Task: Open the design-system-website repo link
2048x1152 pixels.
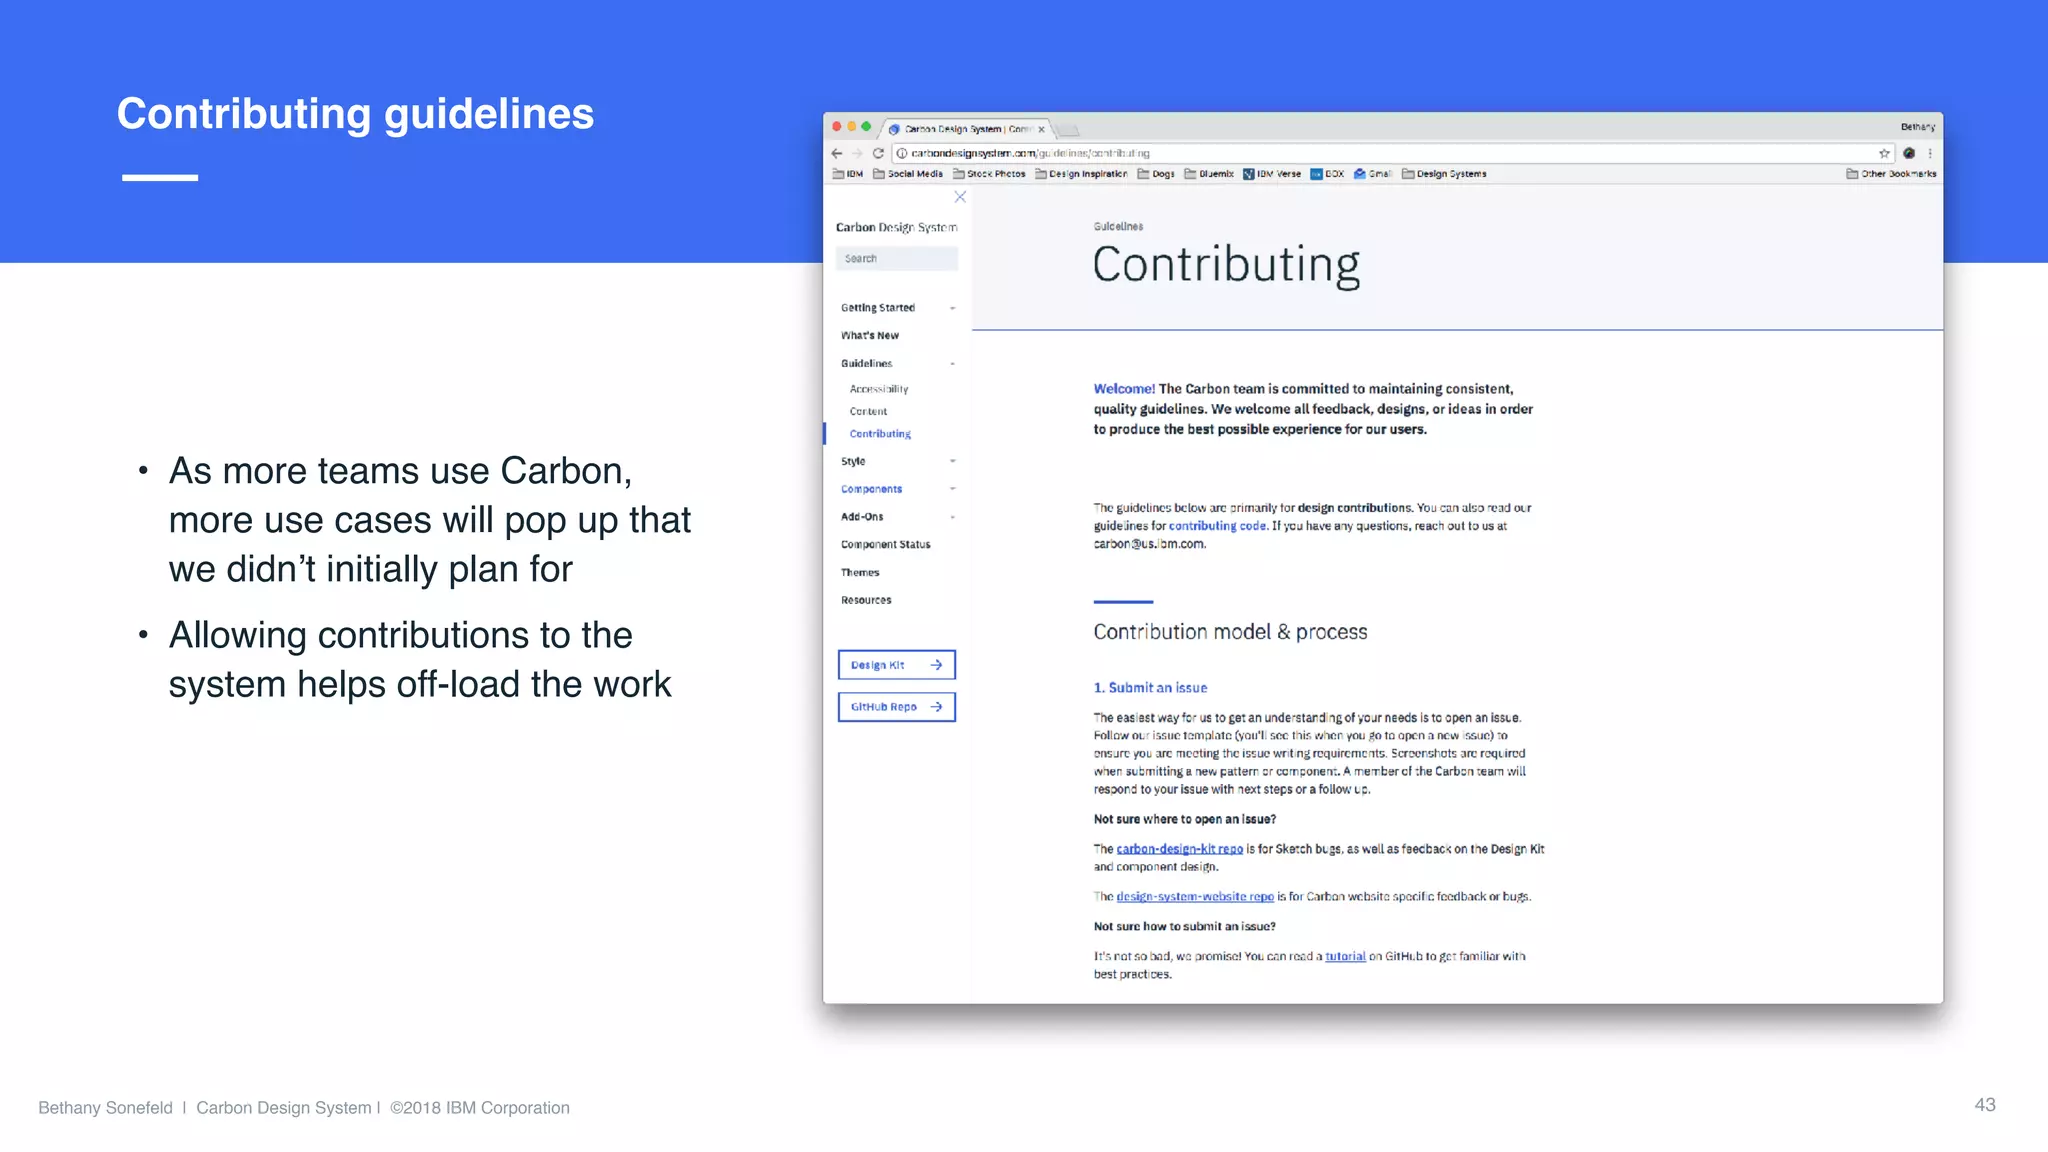Action: pyautogui.click(x=1195, y=897)
